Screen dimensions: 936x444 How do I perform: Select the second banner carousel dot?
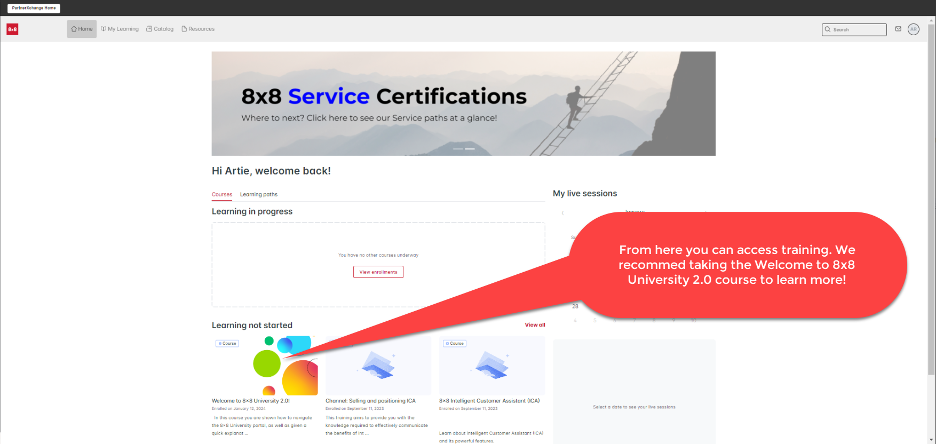point(470,149)
